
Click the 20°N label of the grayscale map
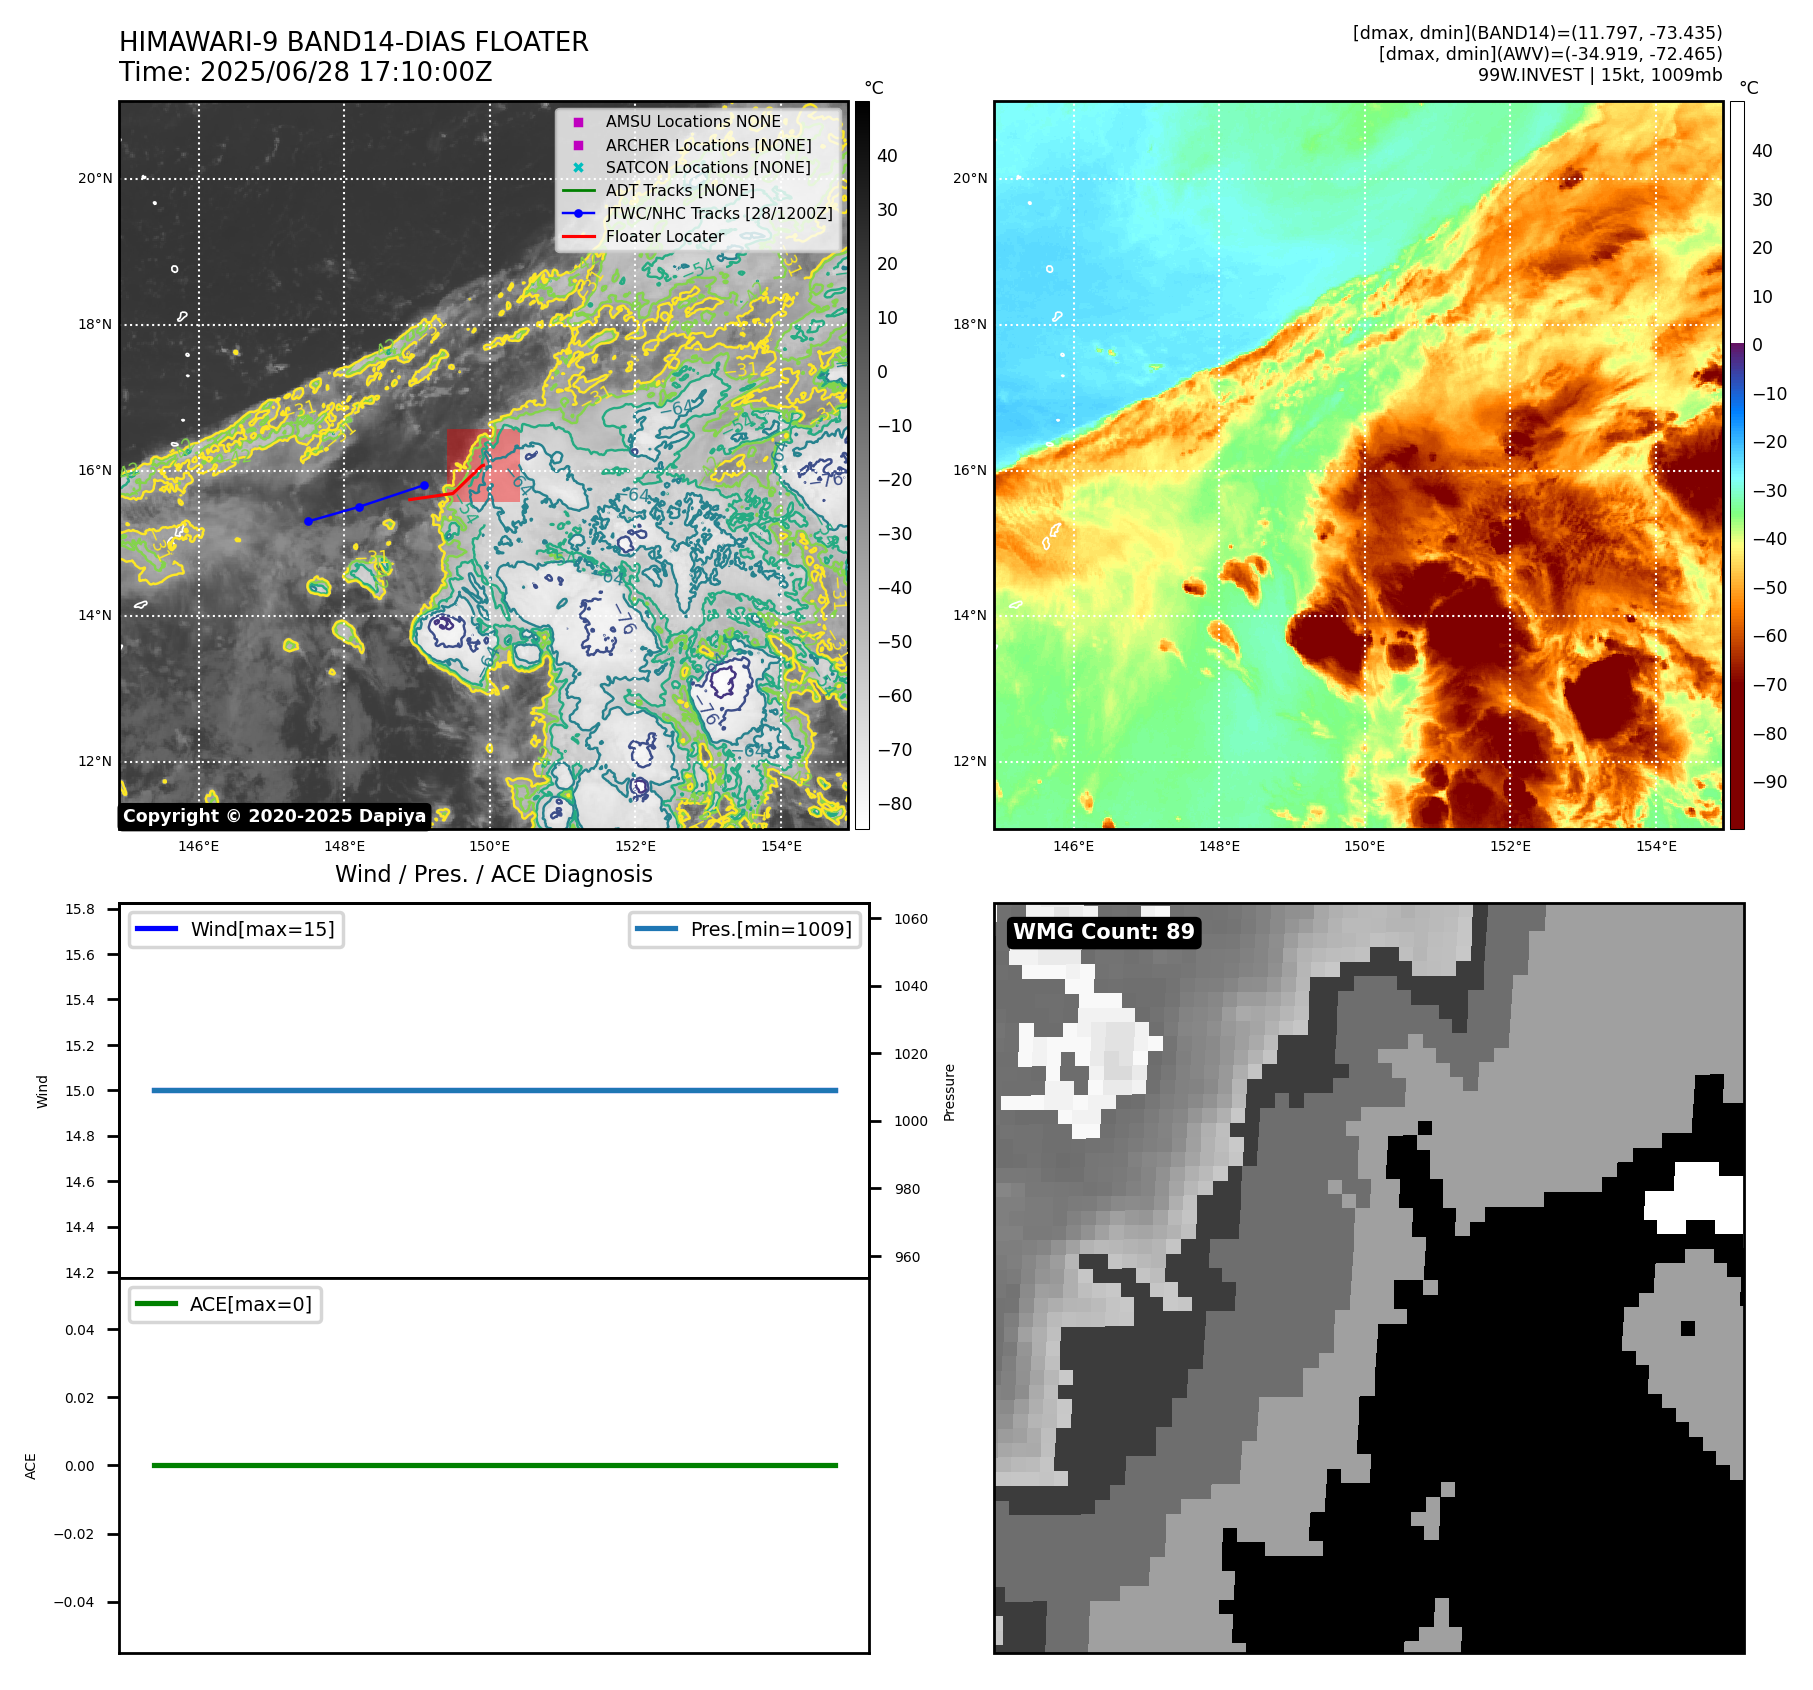(x=96, y=179)
